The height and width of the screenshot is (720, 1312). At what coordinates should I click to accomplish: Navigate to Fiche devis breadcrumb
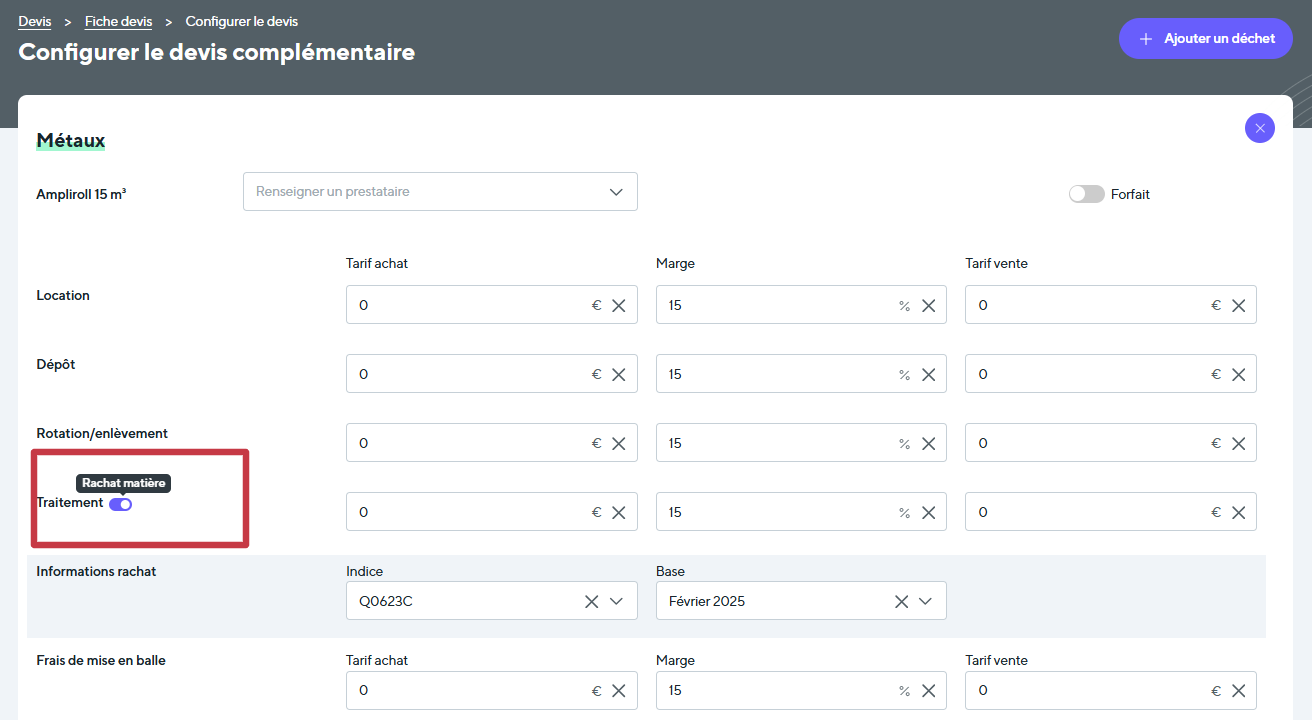coord(118,21)
